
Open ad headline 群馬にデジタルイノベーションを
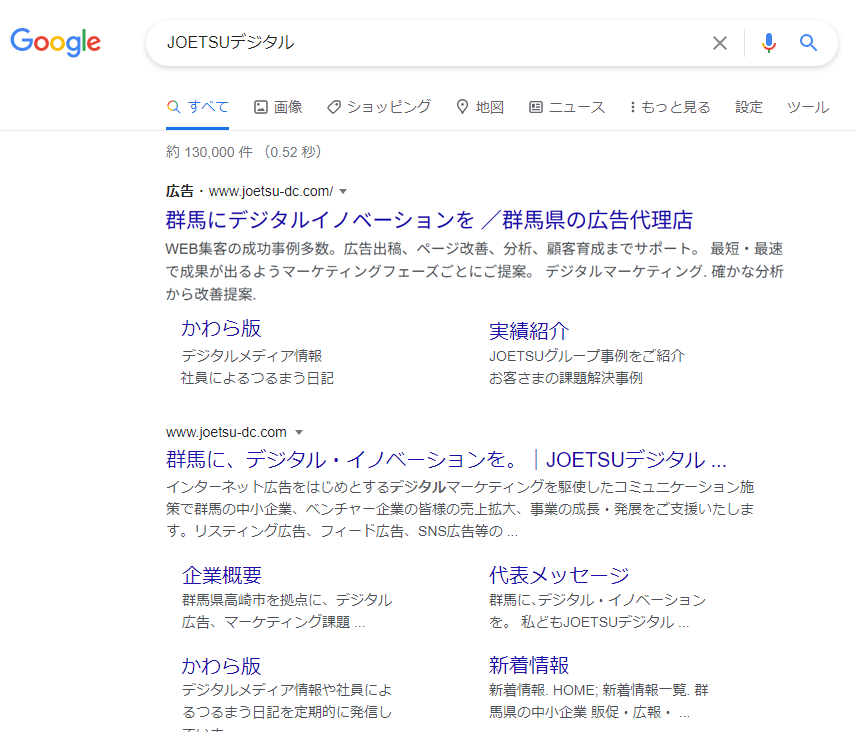coord(429,220)
